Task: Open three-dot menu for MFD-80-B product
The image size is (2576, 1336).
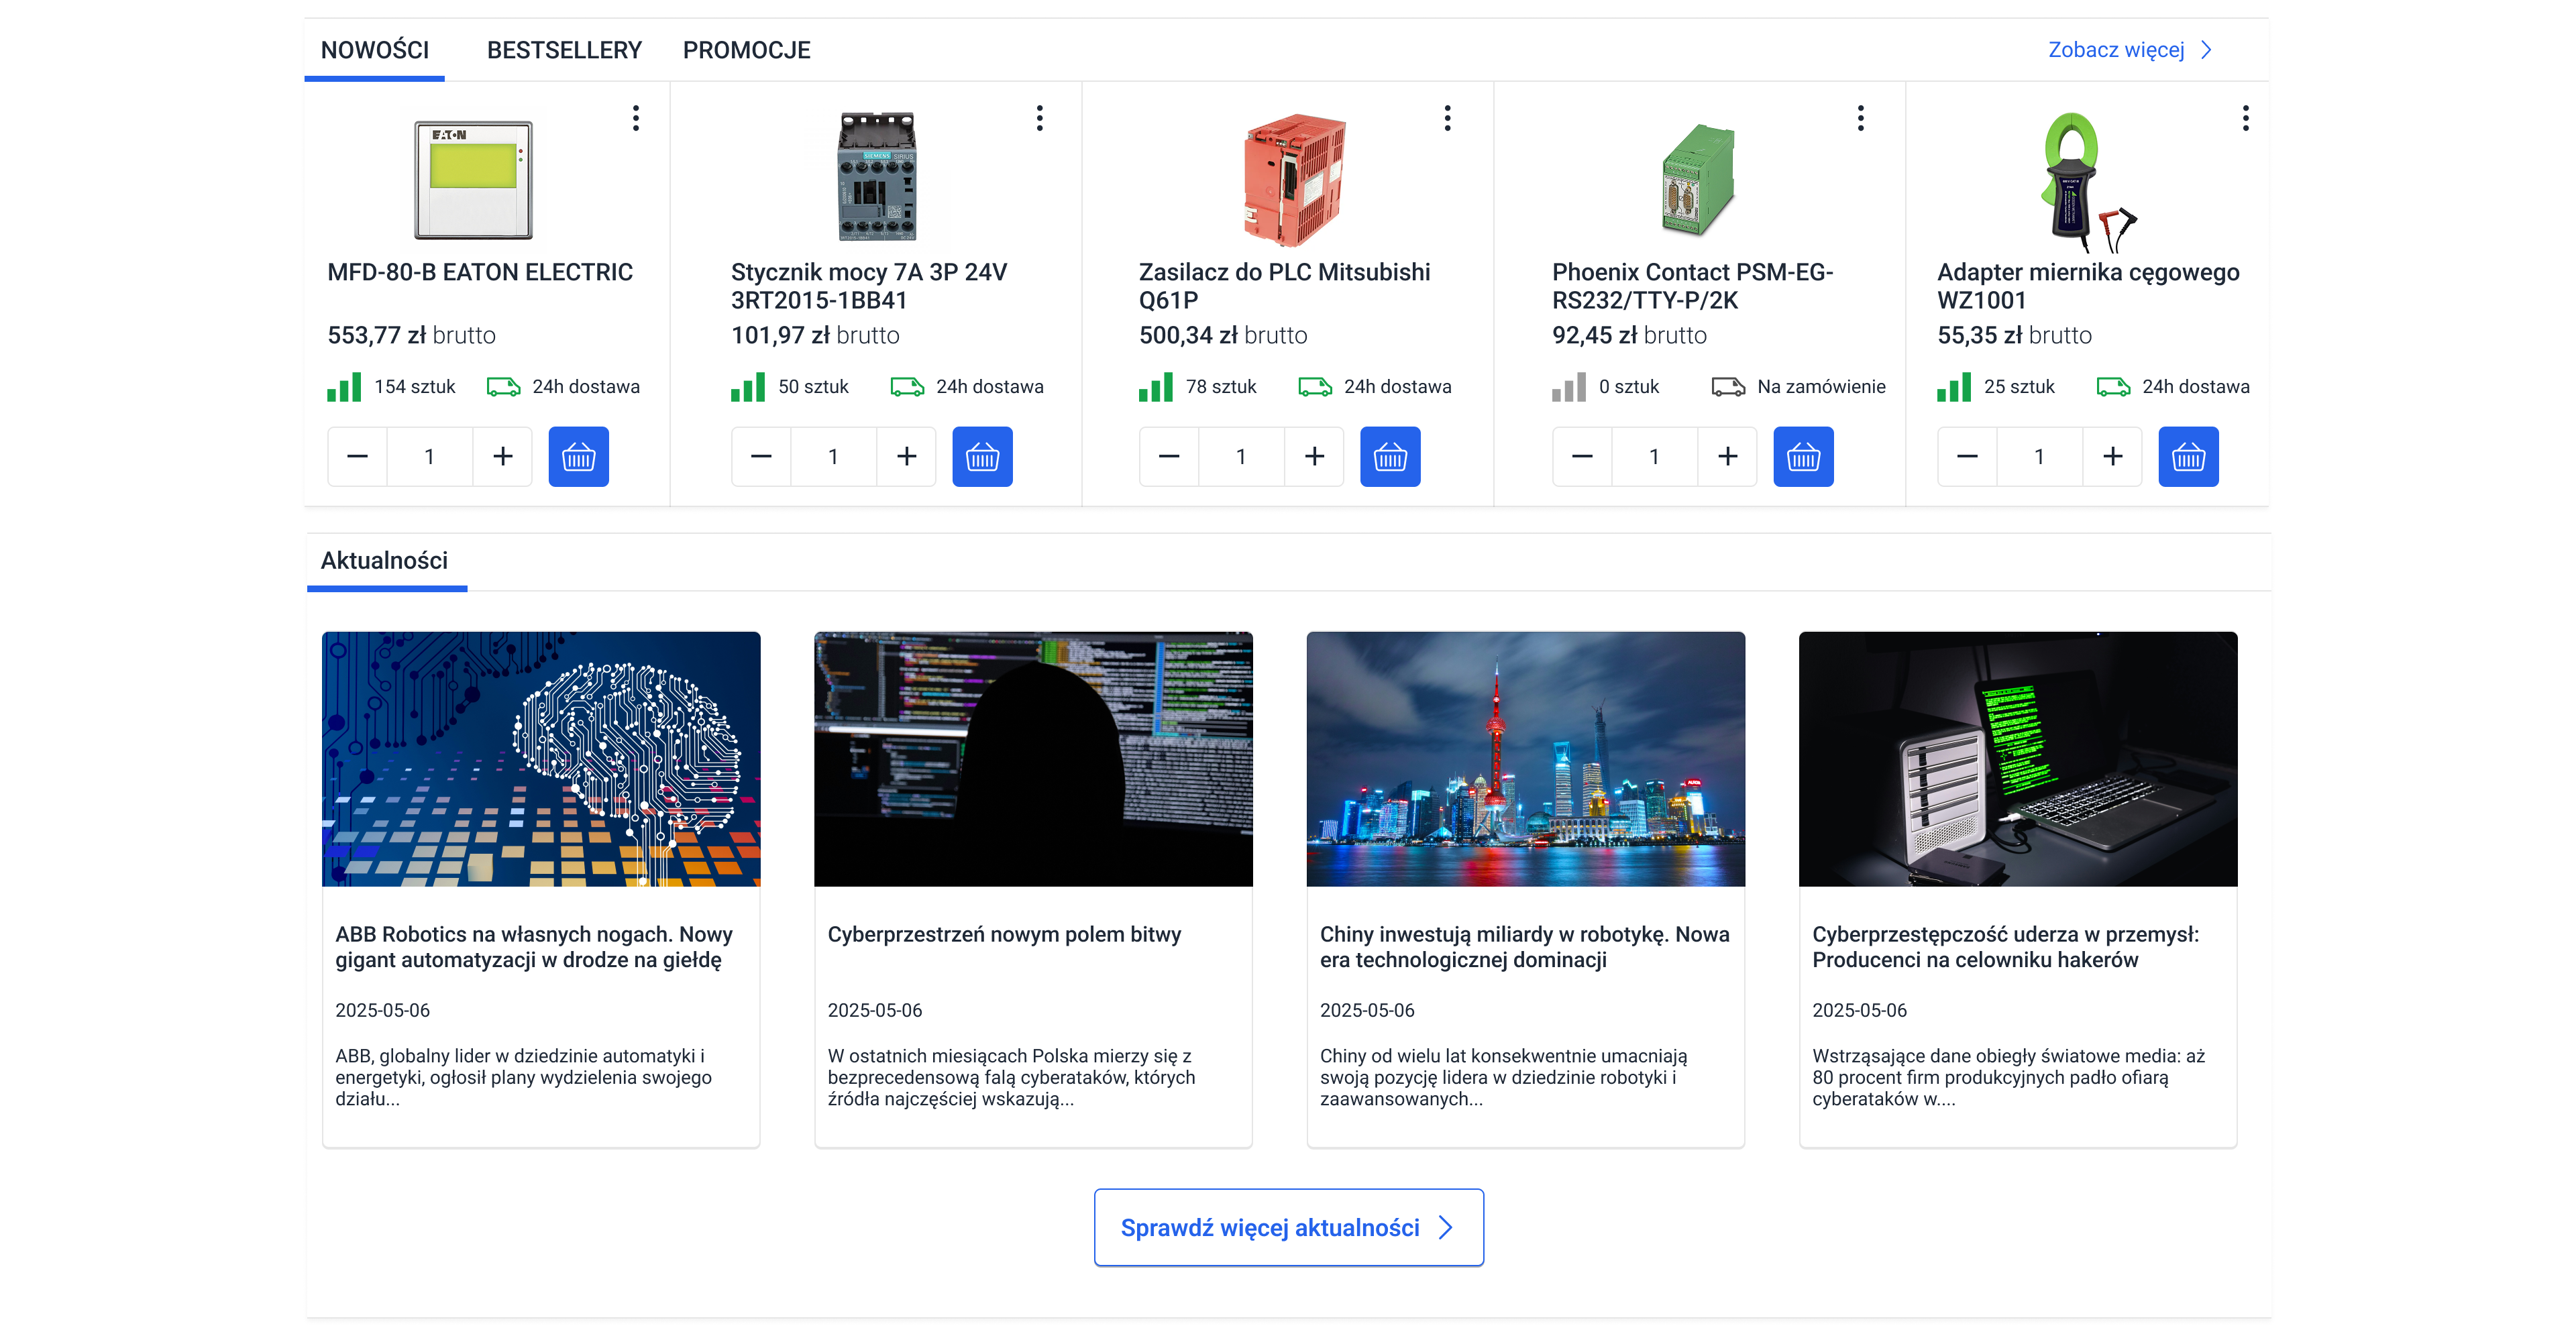Action: tap(635, 118)
